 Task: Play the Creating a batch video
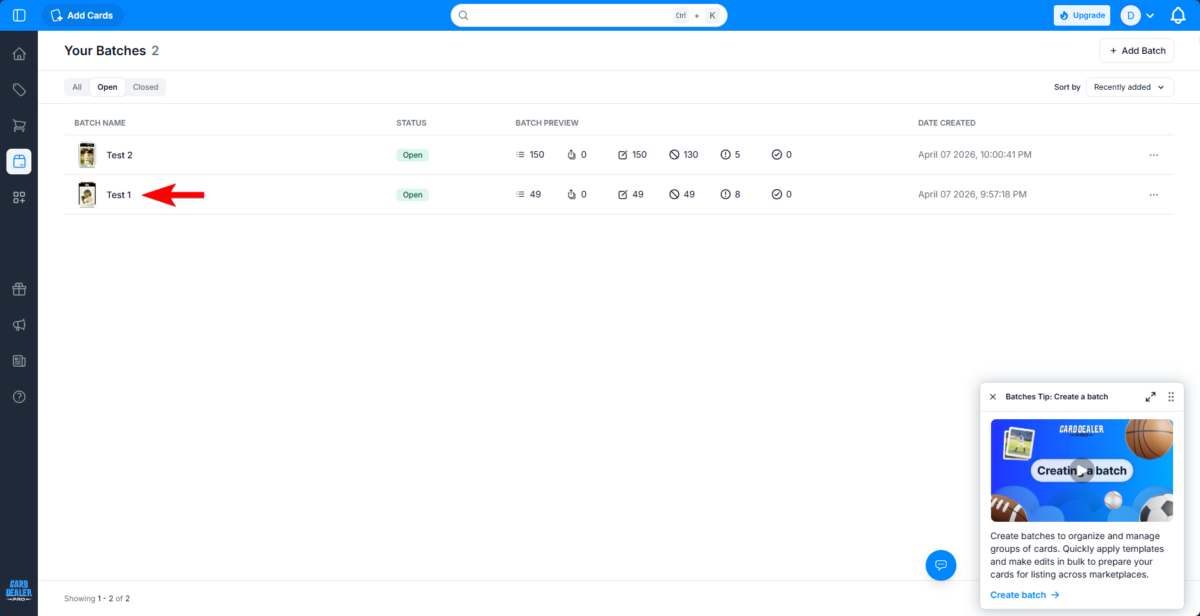pos(1081,471)
